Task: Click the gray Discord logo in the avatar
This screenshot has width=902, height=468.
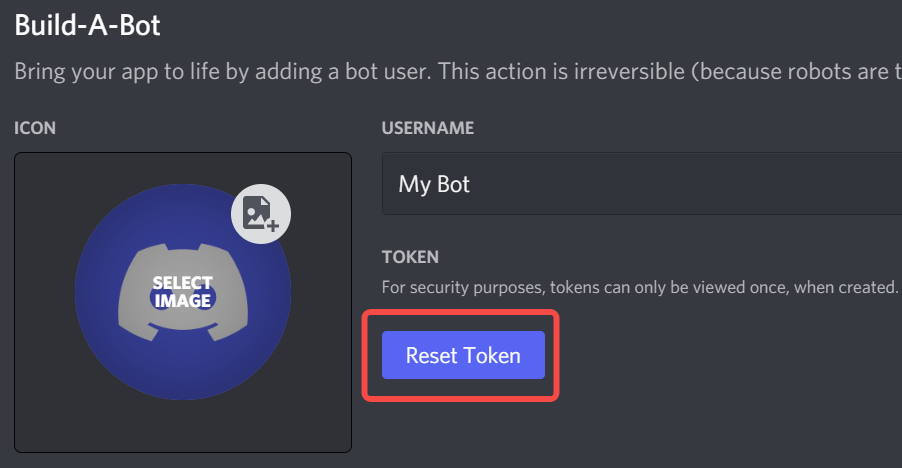Action: click(x=183, y=292)
